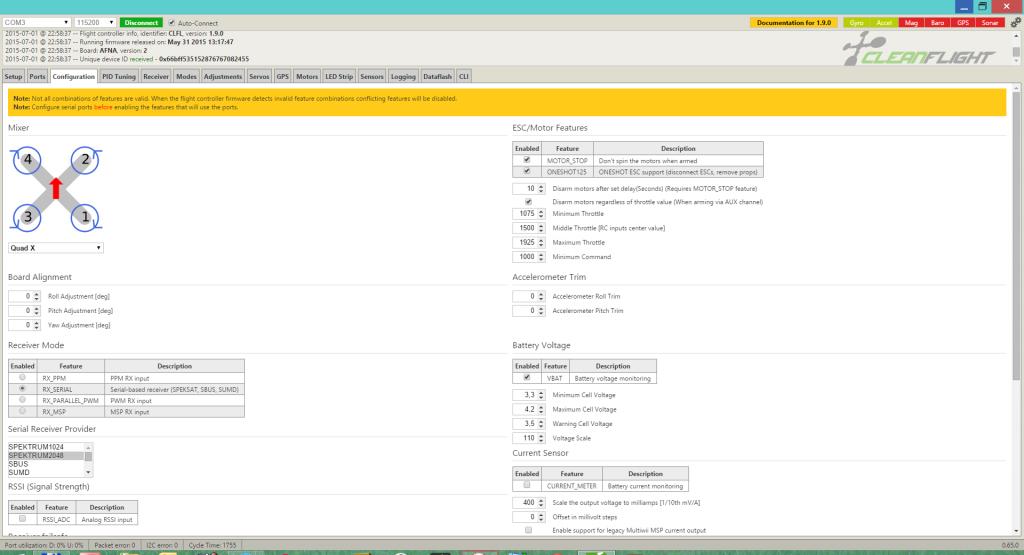Open the COM3 port dropdown
This screenshot has width=1024, height=555.
coord(37,22)
